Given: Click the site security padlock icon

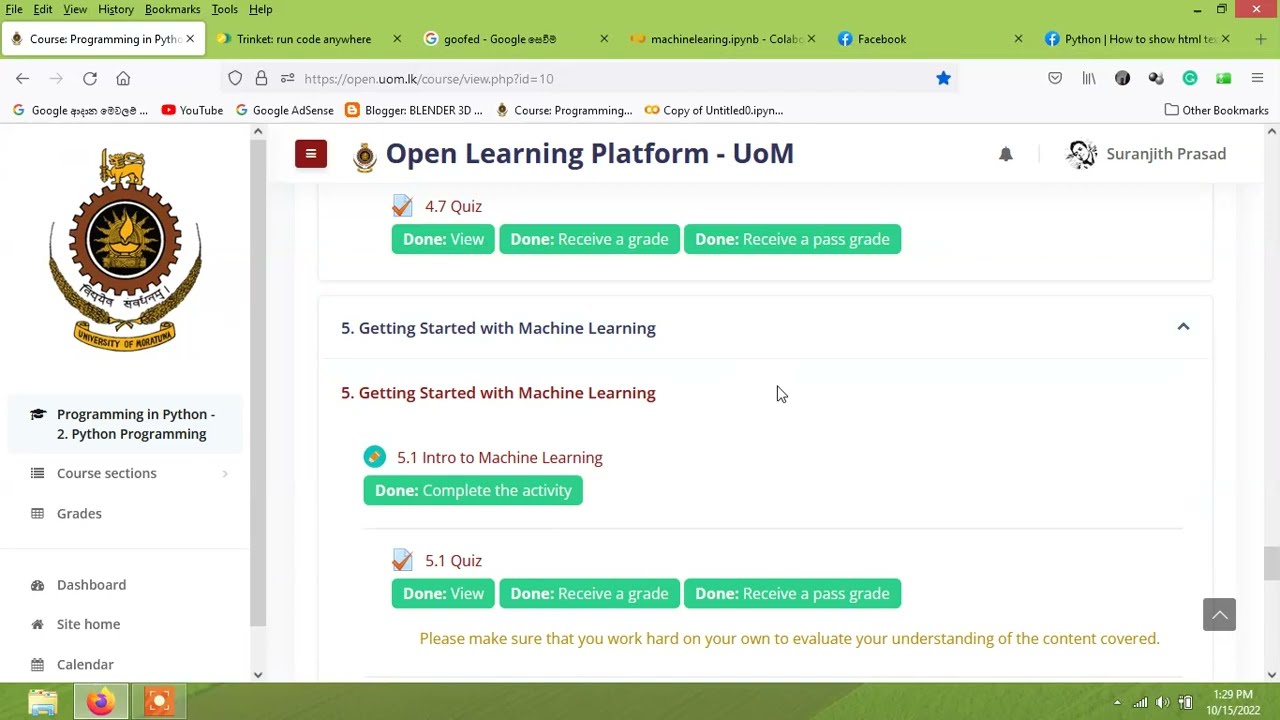Looking at the screenshot, I should [x=261, y=78].
